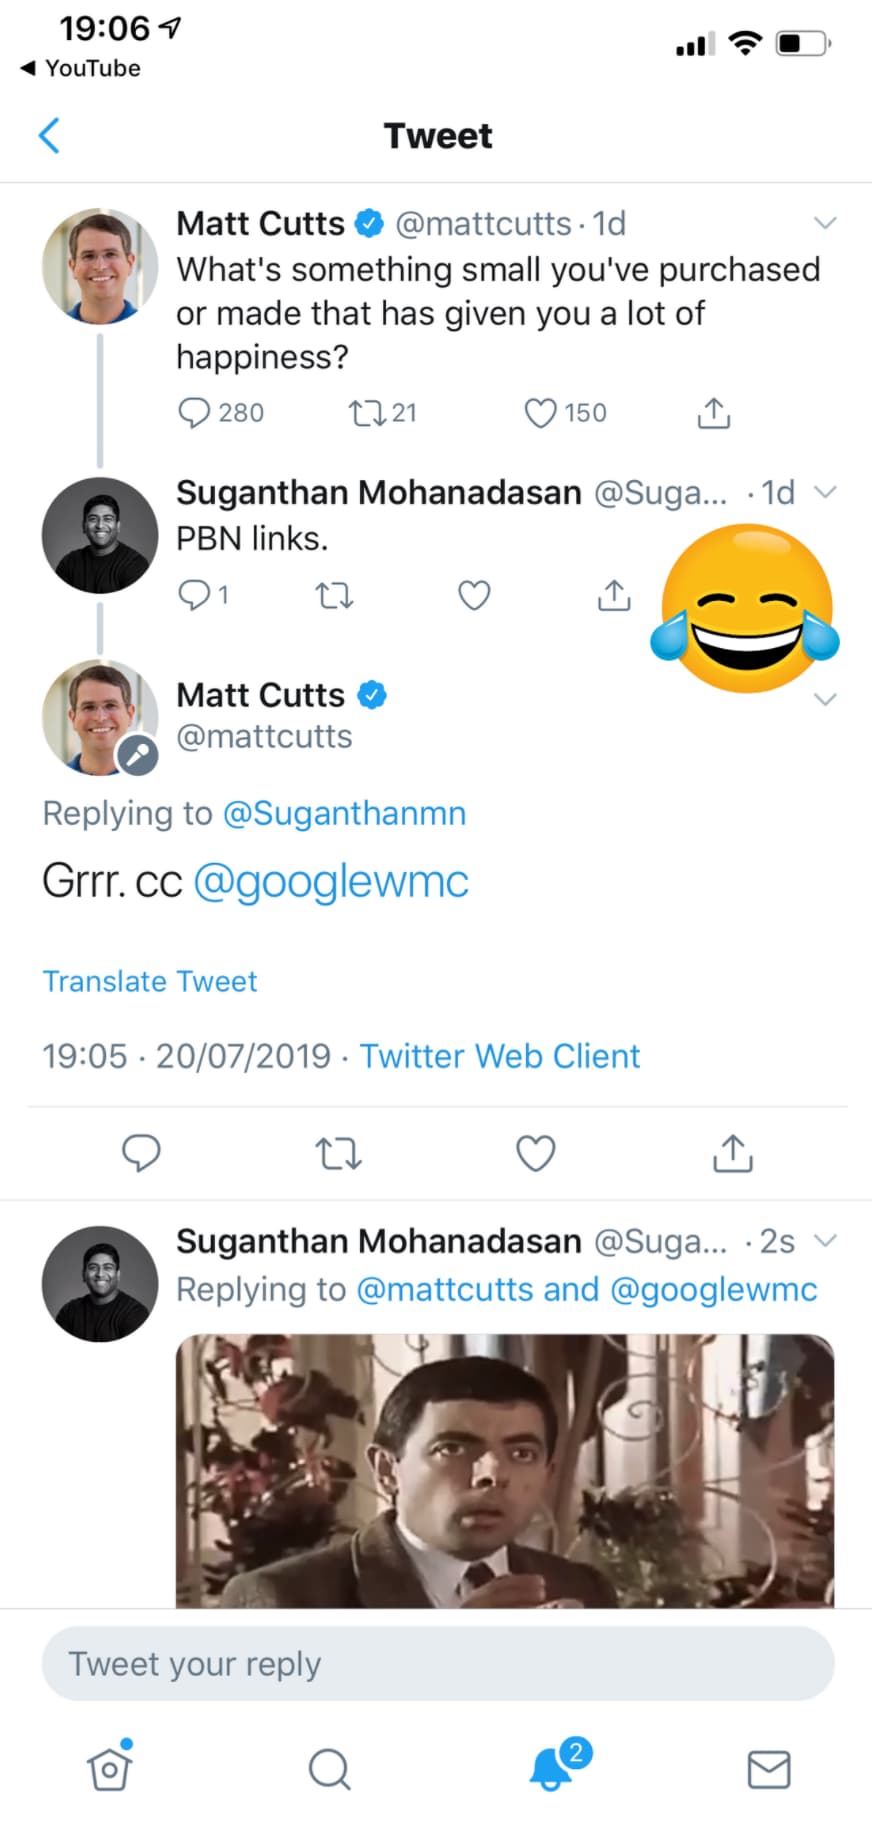Reply to Matt Cutts' happiness question tweet
This screenshot has width=872, height=1824.
[194, 413]
